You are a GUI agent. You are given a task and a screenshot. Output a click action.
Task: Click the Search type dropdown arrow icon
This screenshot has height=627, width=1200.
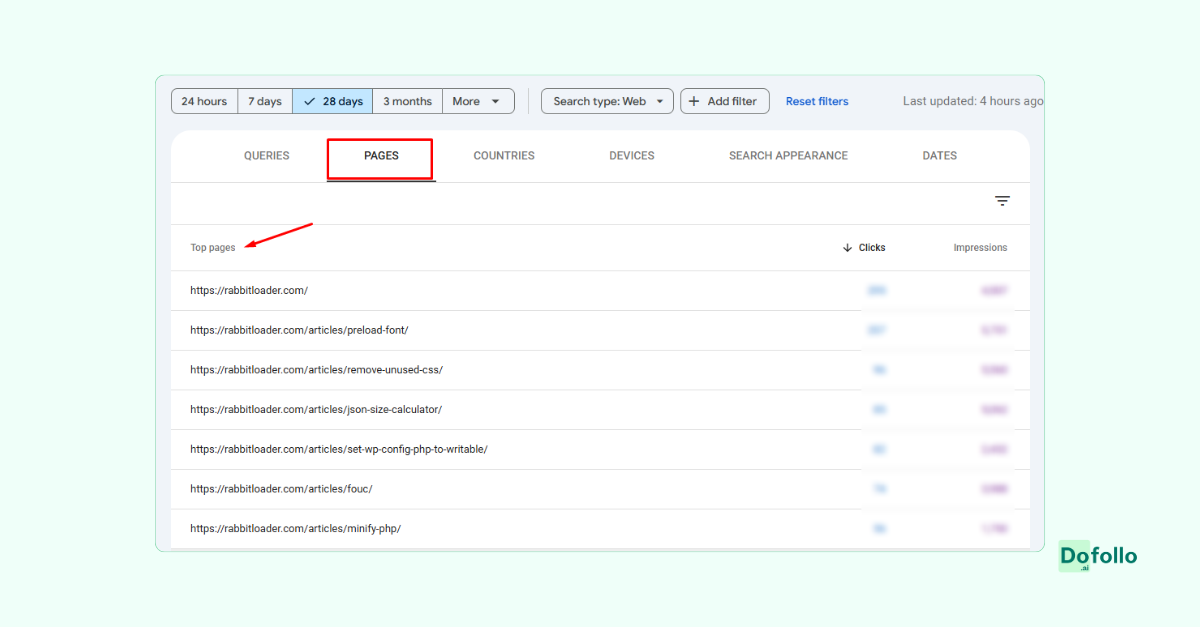tap(660, 100)
